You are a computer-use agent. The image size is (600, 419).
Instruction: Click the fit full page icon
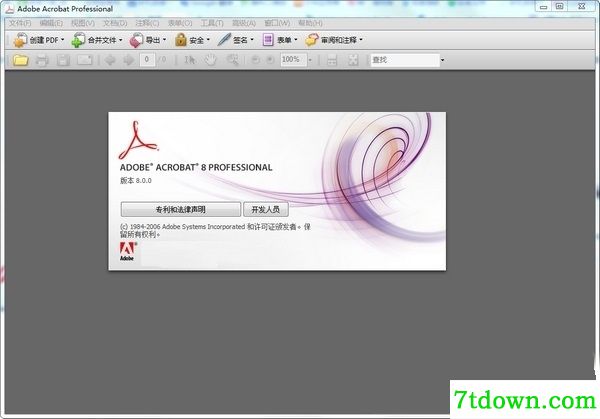click(353, 60)
